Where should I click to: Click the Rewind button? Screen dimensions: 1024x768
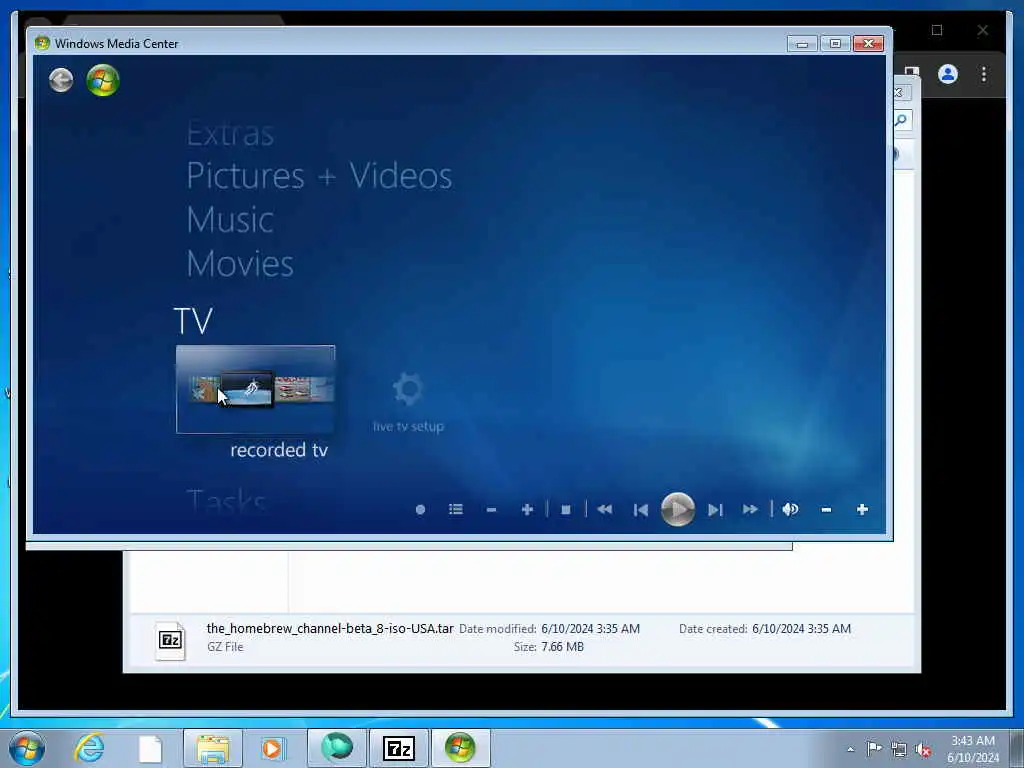(x=605, y=509)
